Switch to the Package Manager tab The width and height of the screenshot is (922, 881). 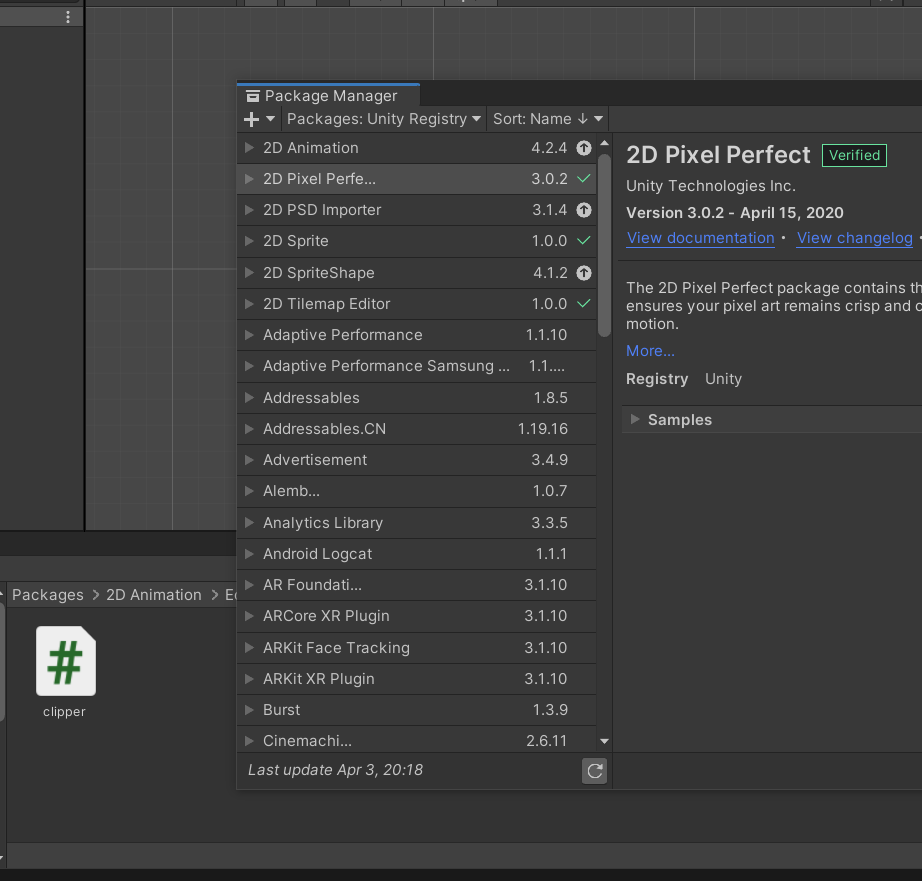[x=328, y=96]
